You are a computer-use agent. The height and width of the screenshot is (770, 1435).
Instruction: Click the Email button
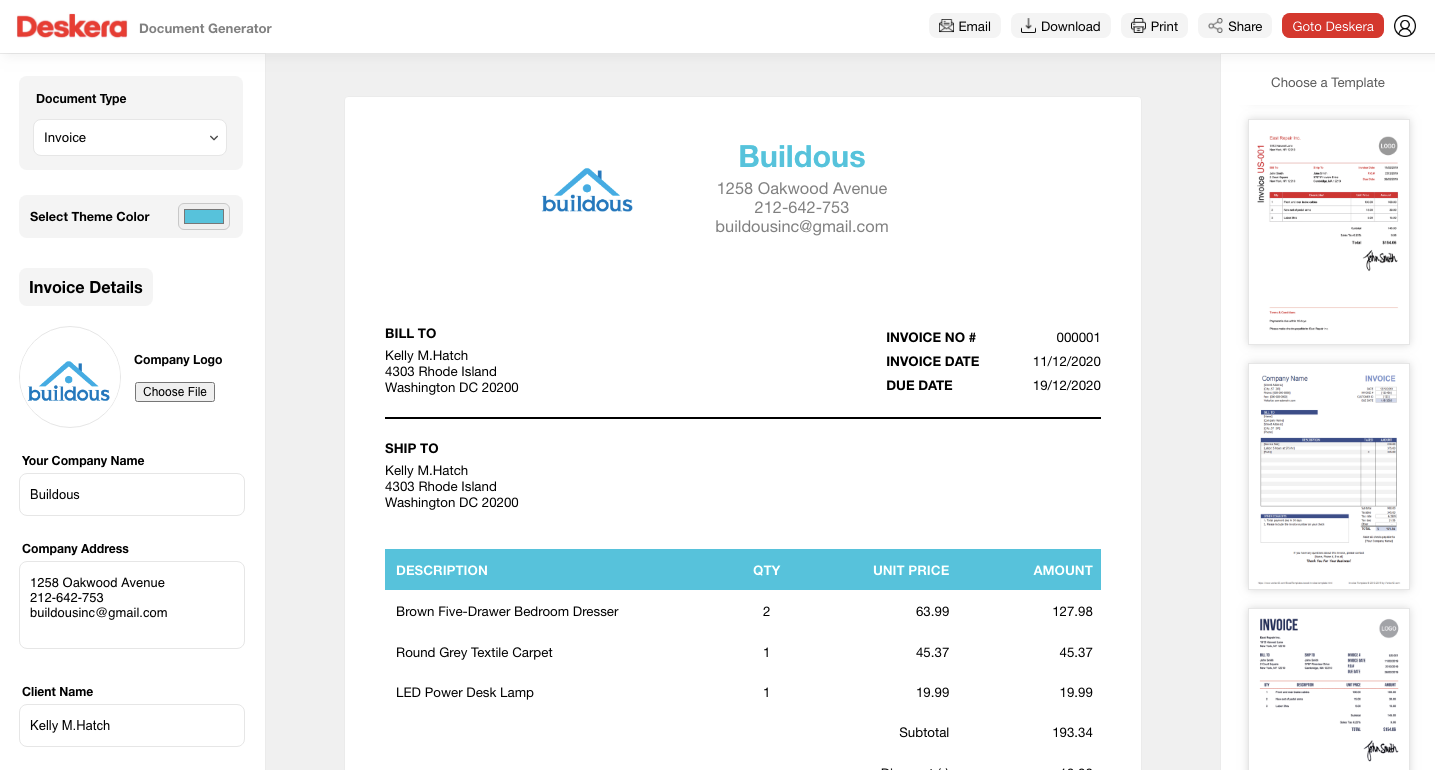click(965, 26)
